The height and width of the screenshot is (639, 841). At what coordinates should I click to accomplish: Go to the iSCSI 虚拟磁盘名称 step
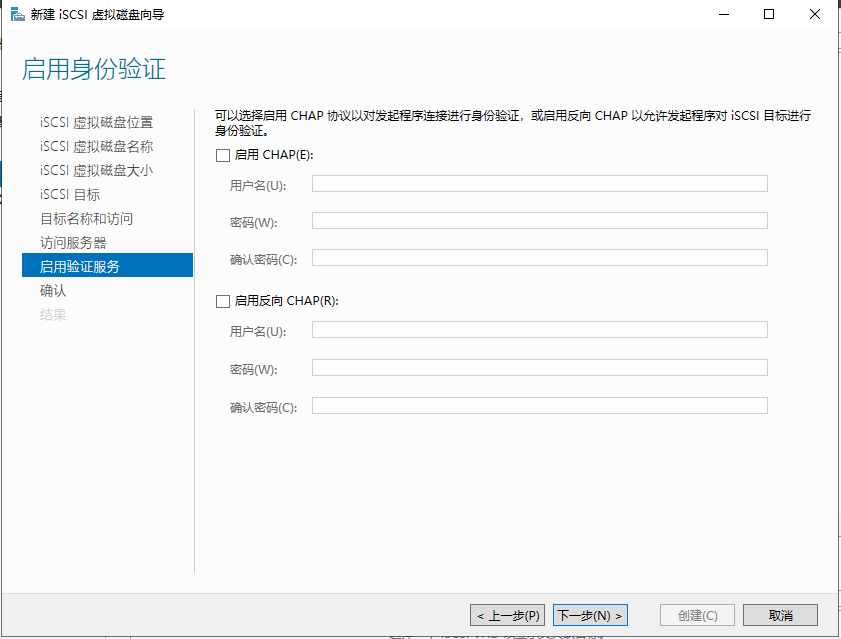click(x=97, y=146)
